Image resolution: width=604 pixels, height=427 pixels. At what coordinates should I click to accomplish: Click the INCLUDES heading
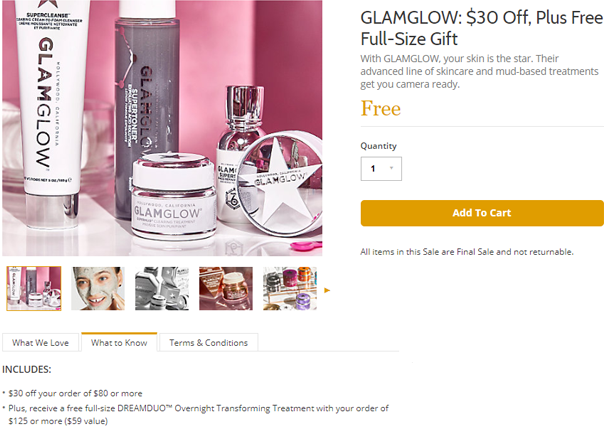click(x=27, y=370)
